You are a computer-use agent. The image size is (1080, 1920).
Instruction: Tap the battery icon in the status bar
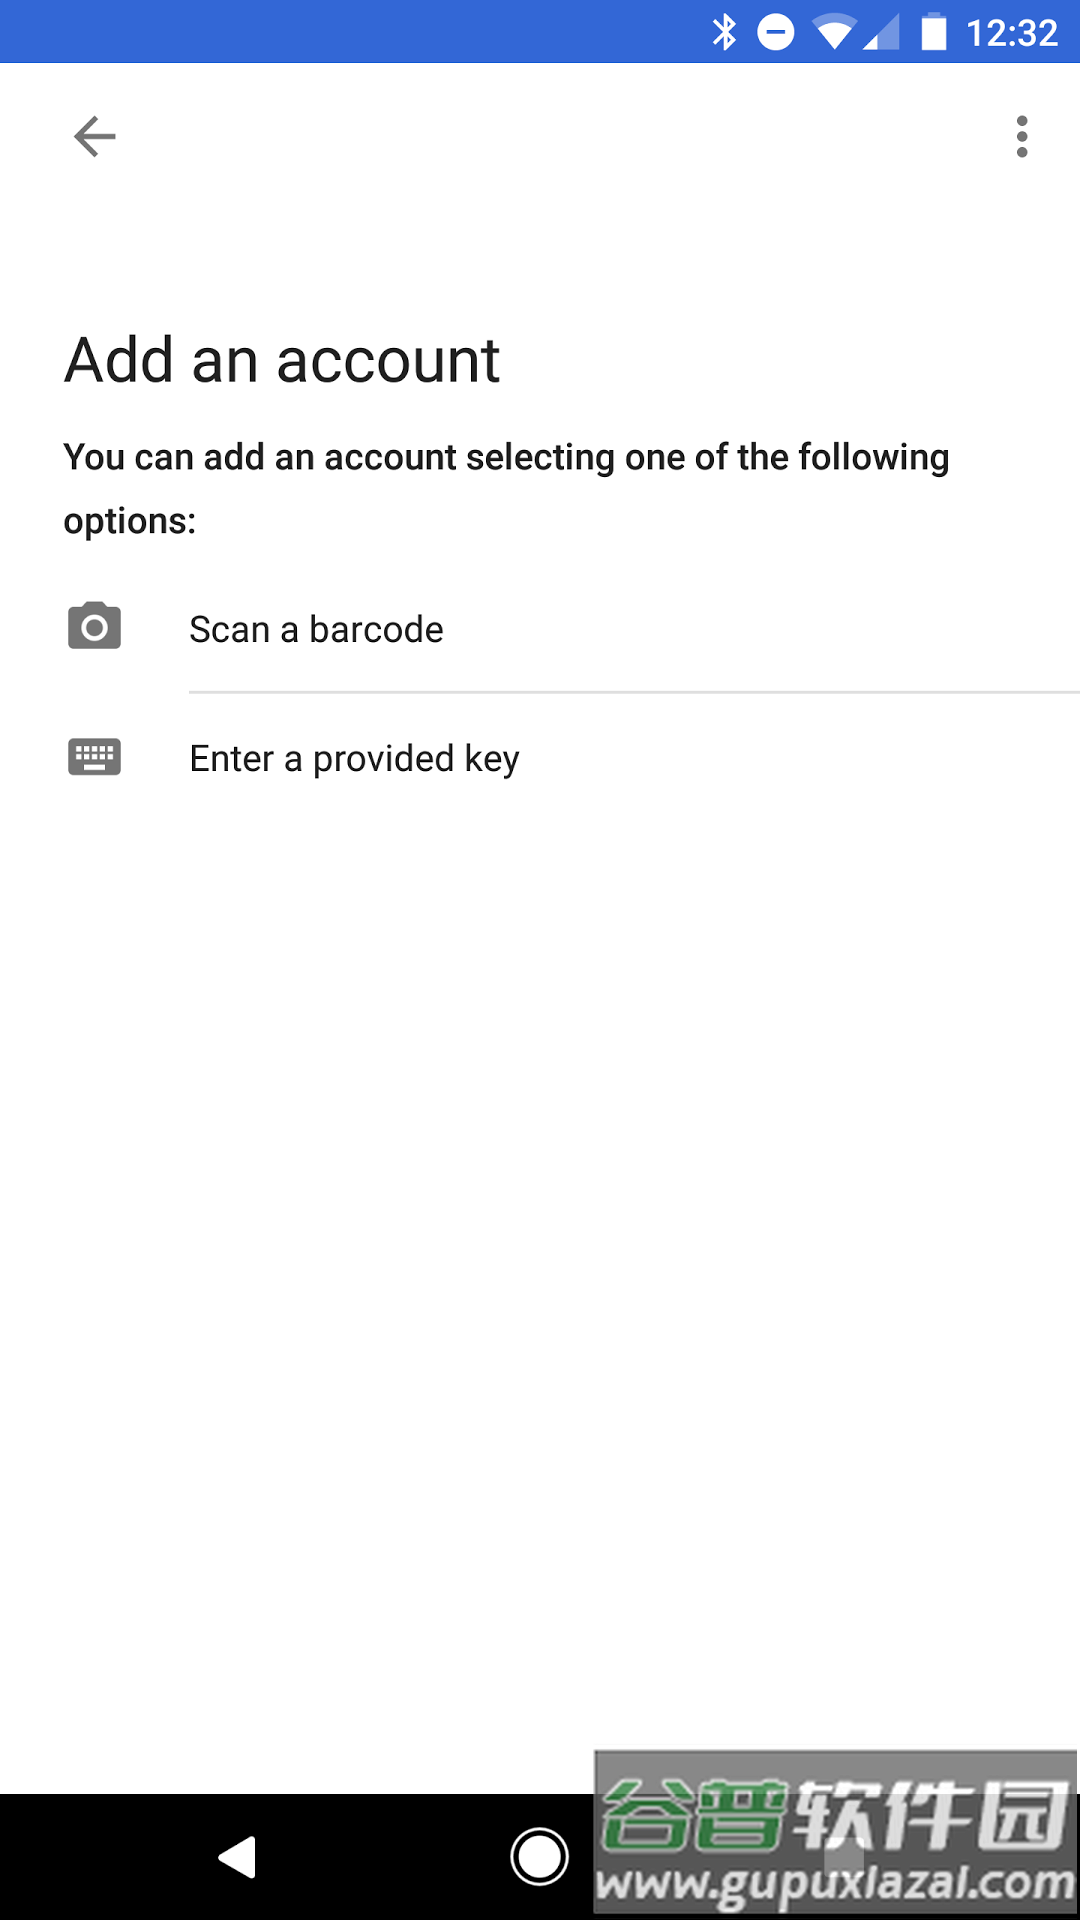pos(933,32)
